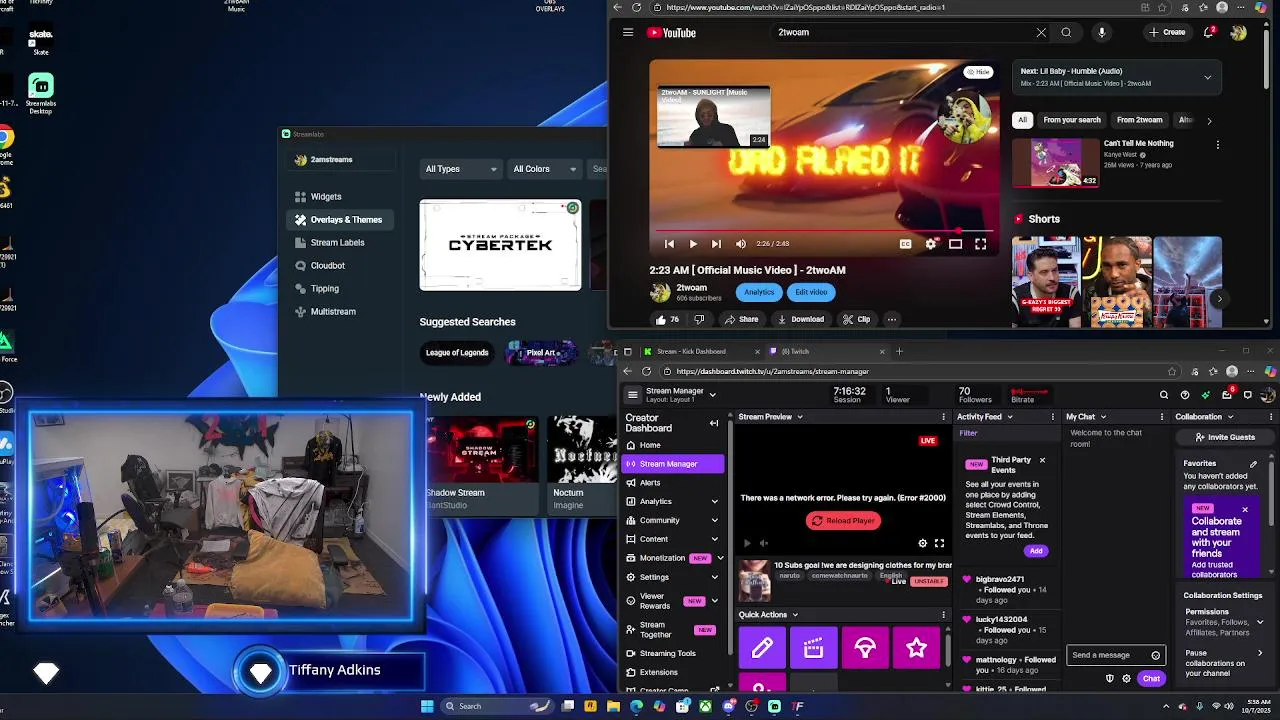This screenshot has width=1280, height=720.
Task: Click Invite Guests in Collaboration panel
Action: (x=1225, y=438)
